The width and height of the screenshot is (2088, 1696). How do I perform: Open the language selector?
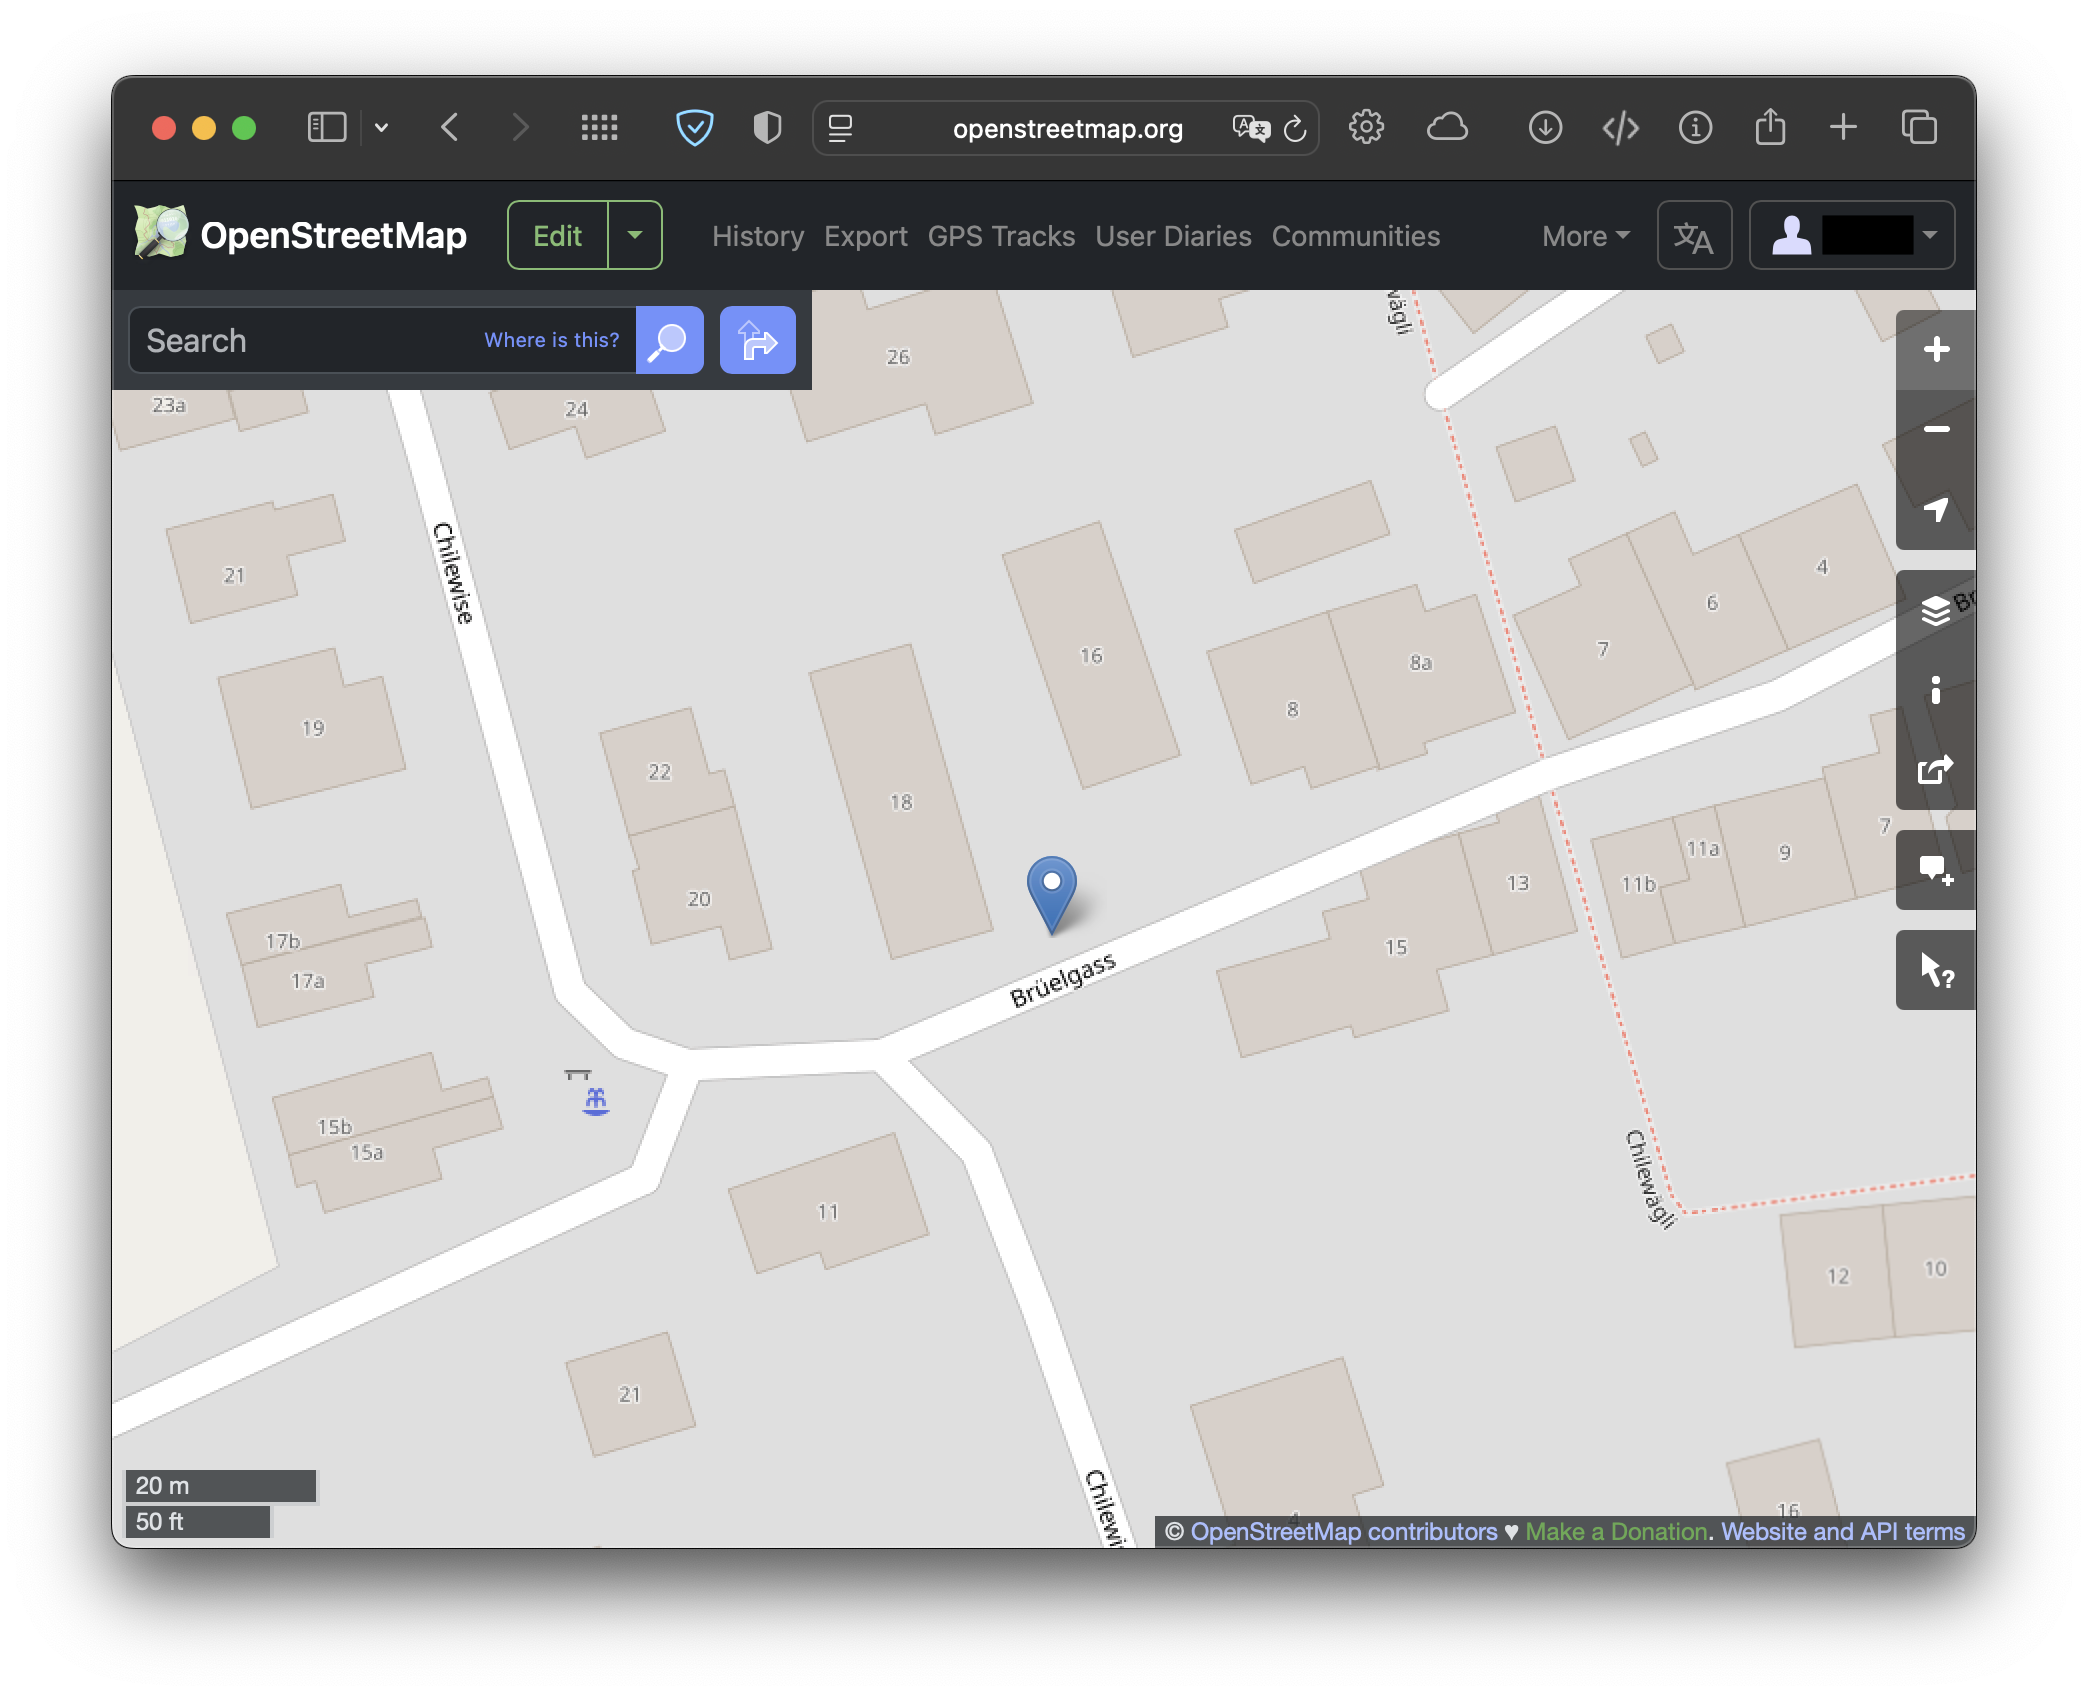[x=1694, y=235]
